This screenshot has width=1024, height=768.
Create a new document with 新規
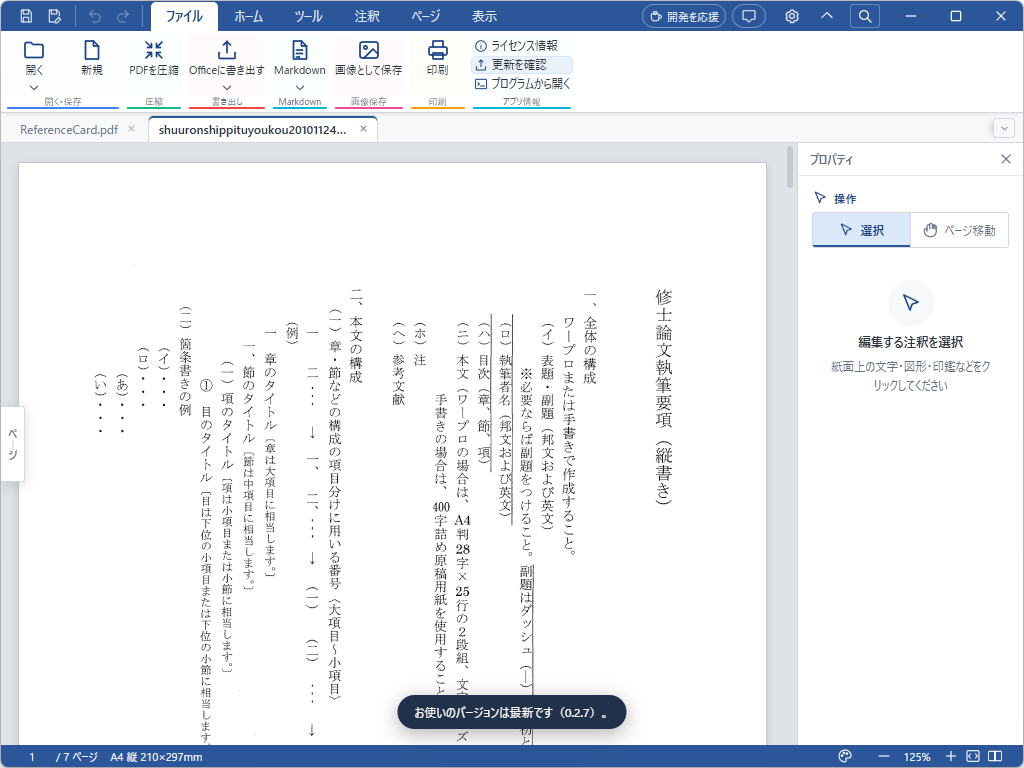point(91,58)
